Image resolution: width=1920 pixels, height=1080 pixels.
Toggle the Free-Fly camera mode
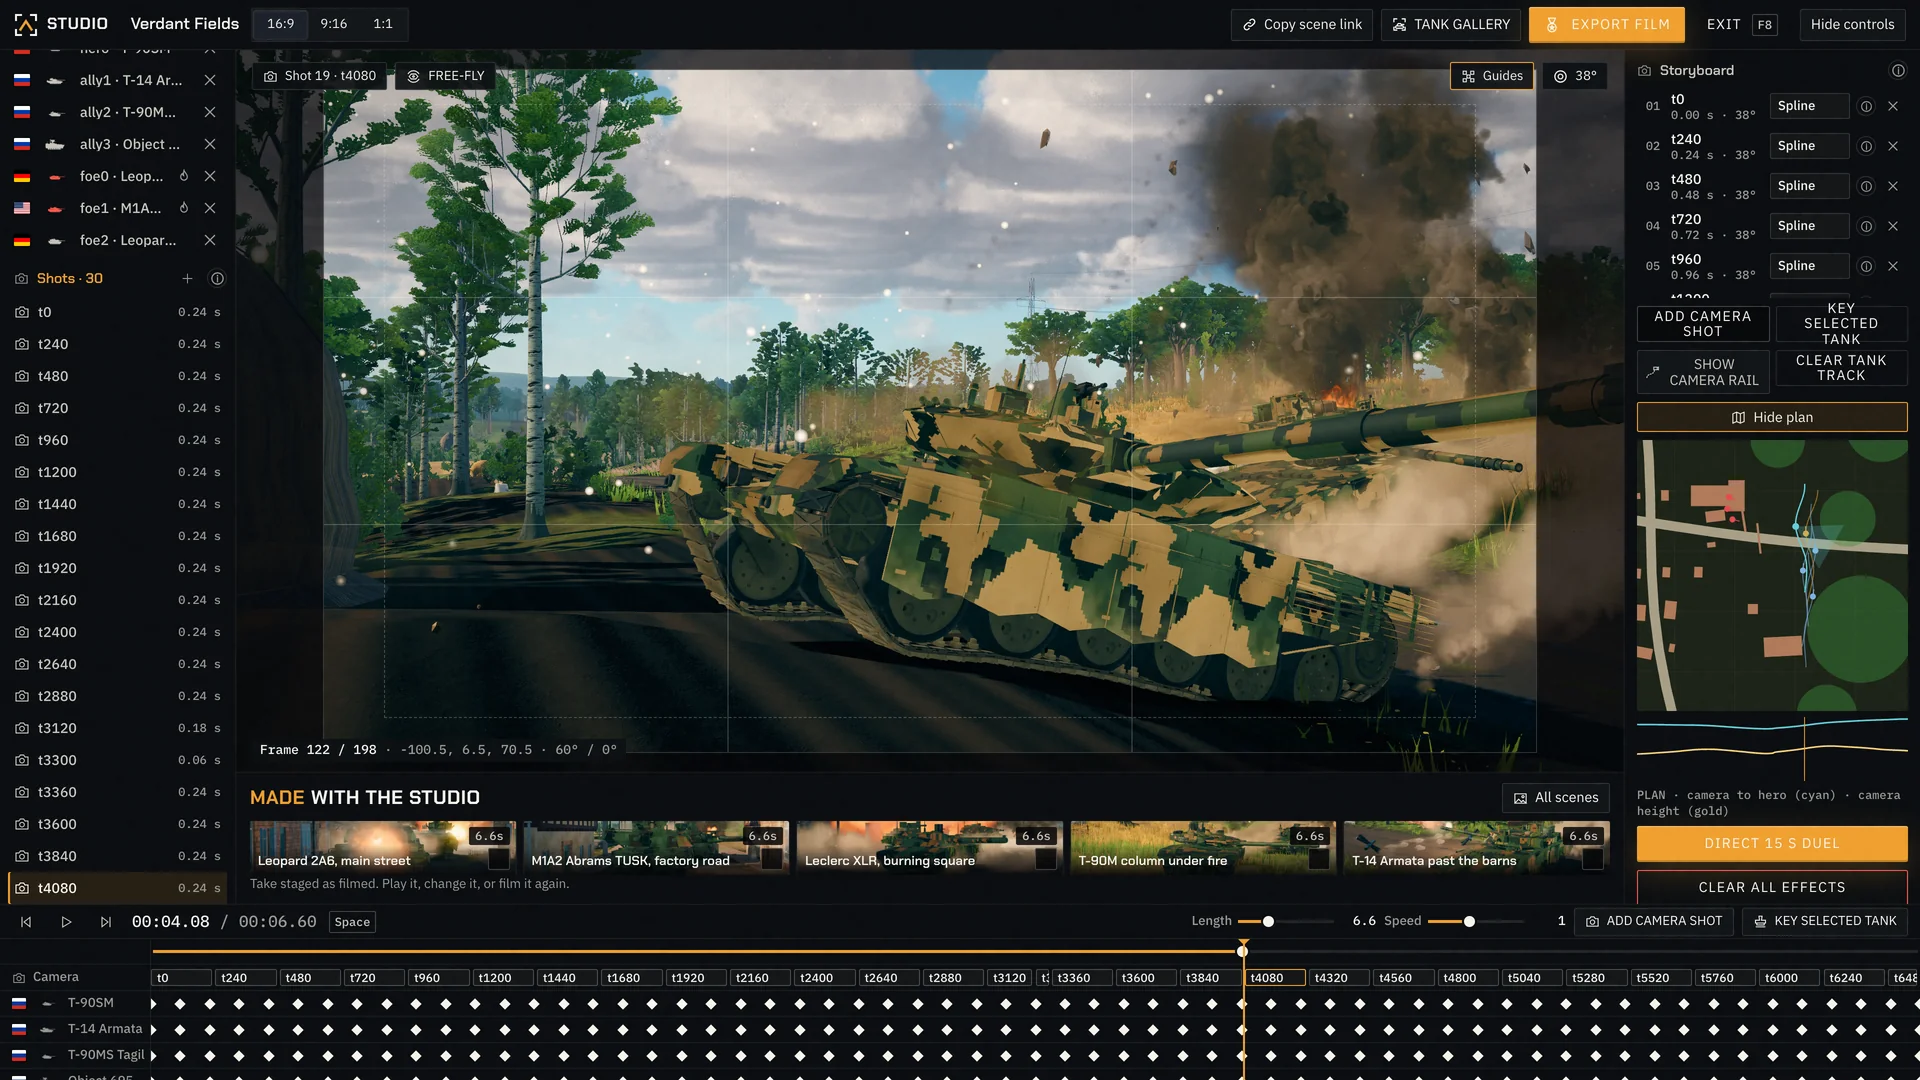[x=445, y=76]
